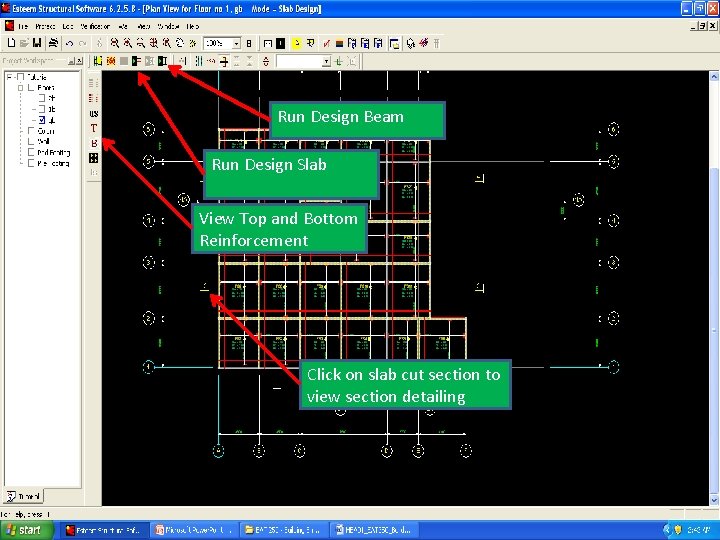Toggle the Floors checkbox in the tree
Screen dimensions: 720x540
pyautogui.click(x=31, y=87)
